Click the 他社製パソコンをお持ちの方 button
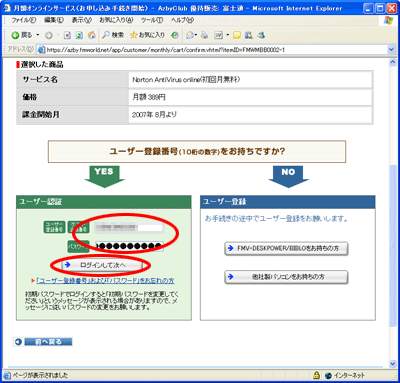 pyautogui.click(x=286, y=277)
